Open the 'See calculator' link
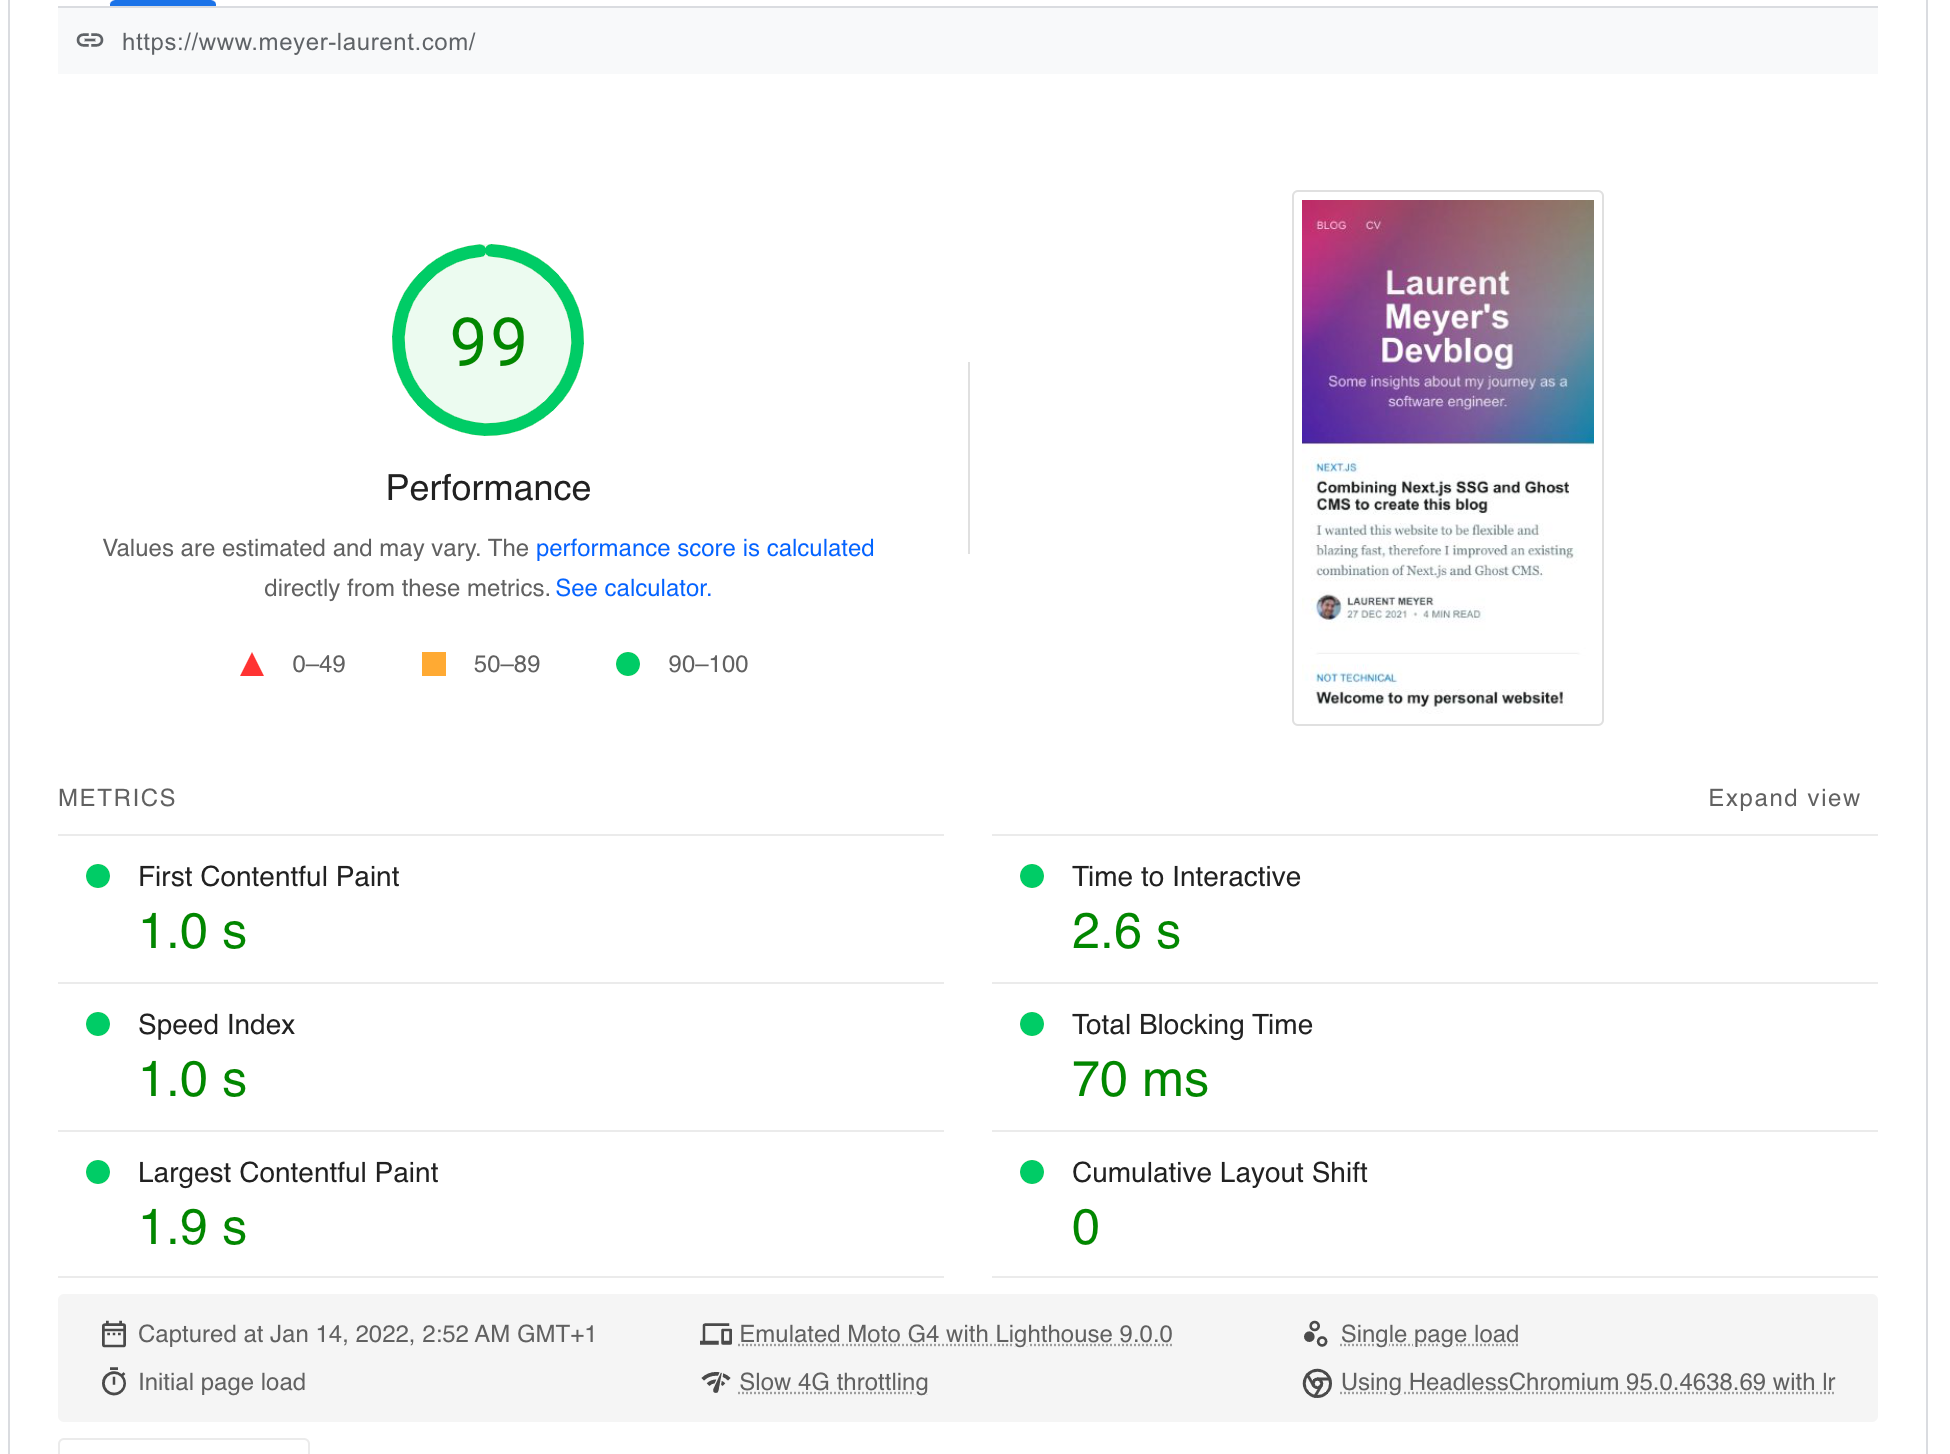Viewport: 1950px width, 1454px height. (633, 588)
